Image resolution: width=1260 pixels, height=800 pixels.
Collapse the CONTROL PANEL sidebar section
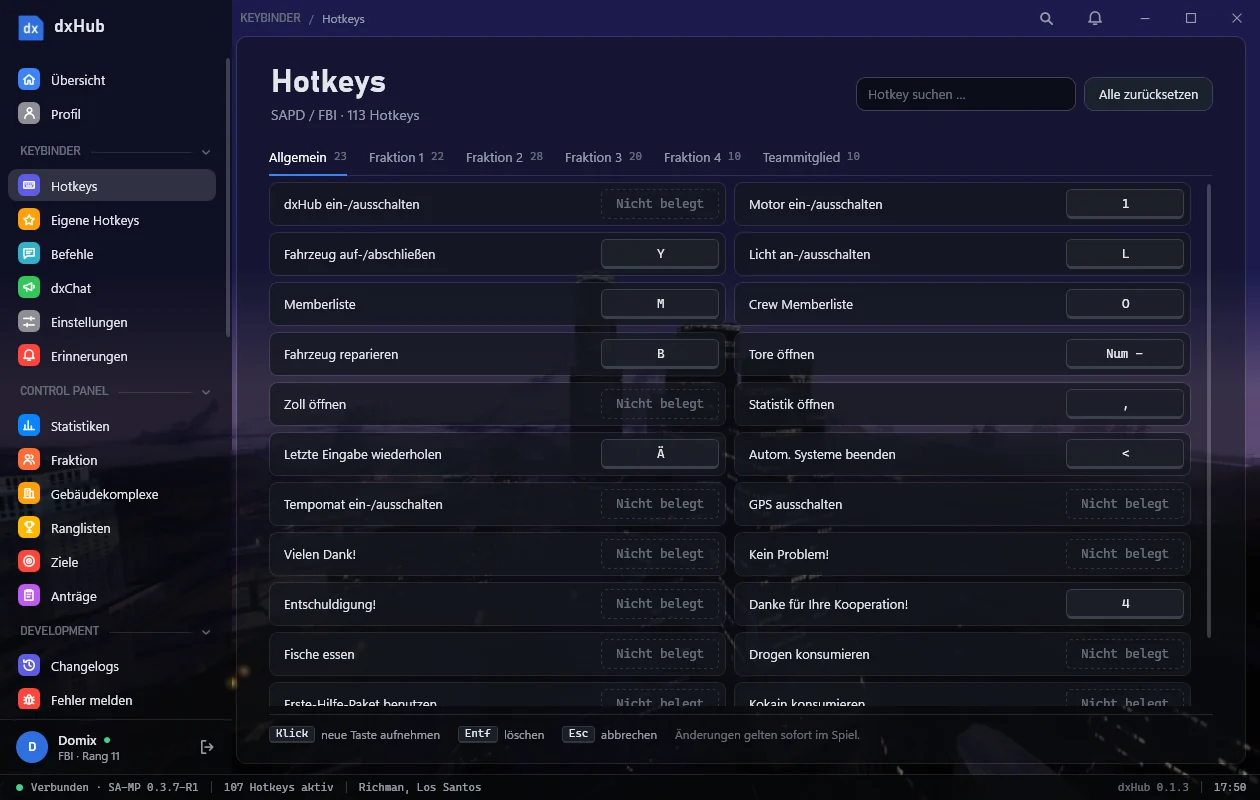(206, 392)
